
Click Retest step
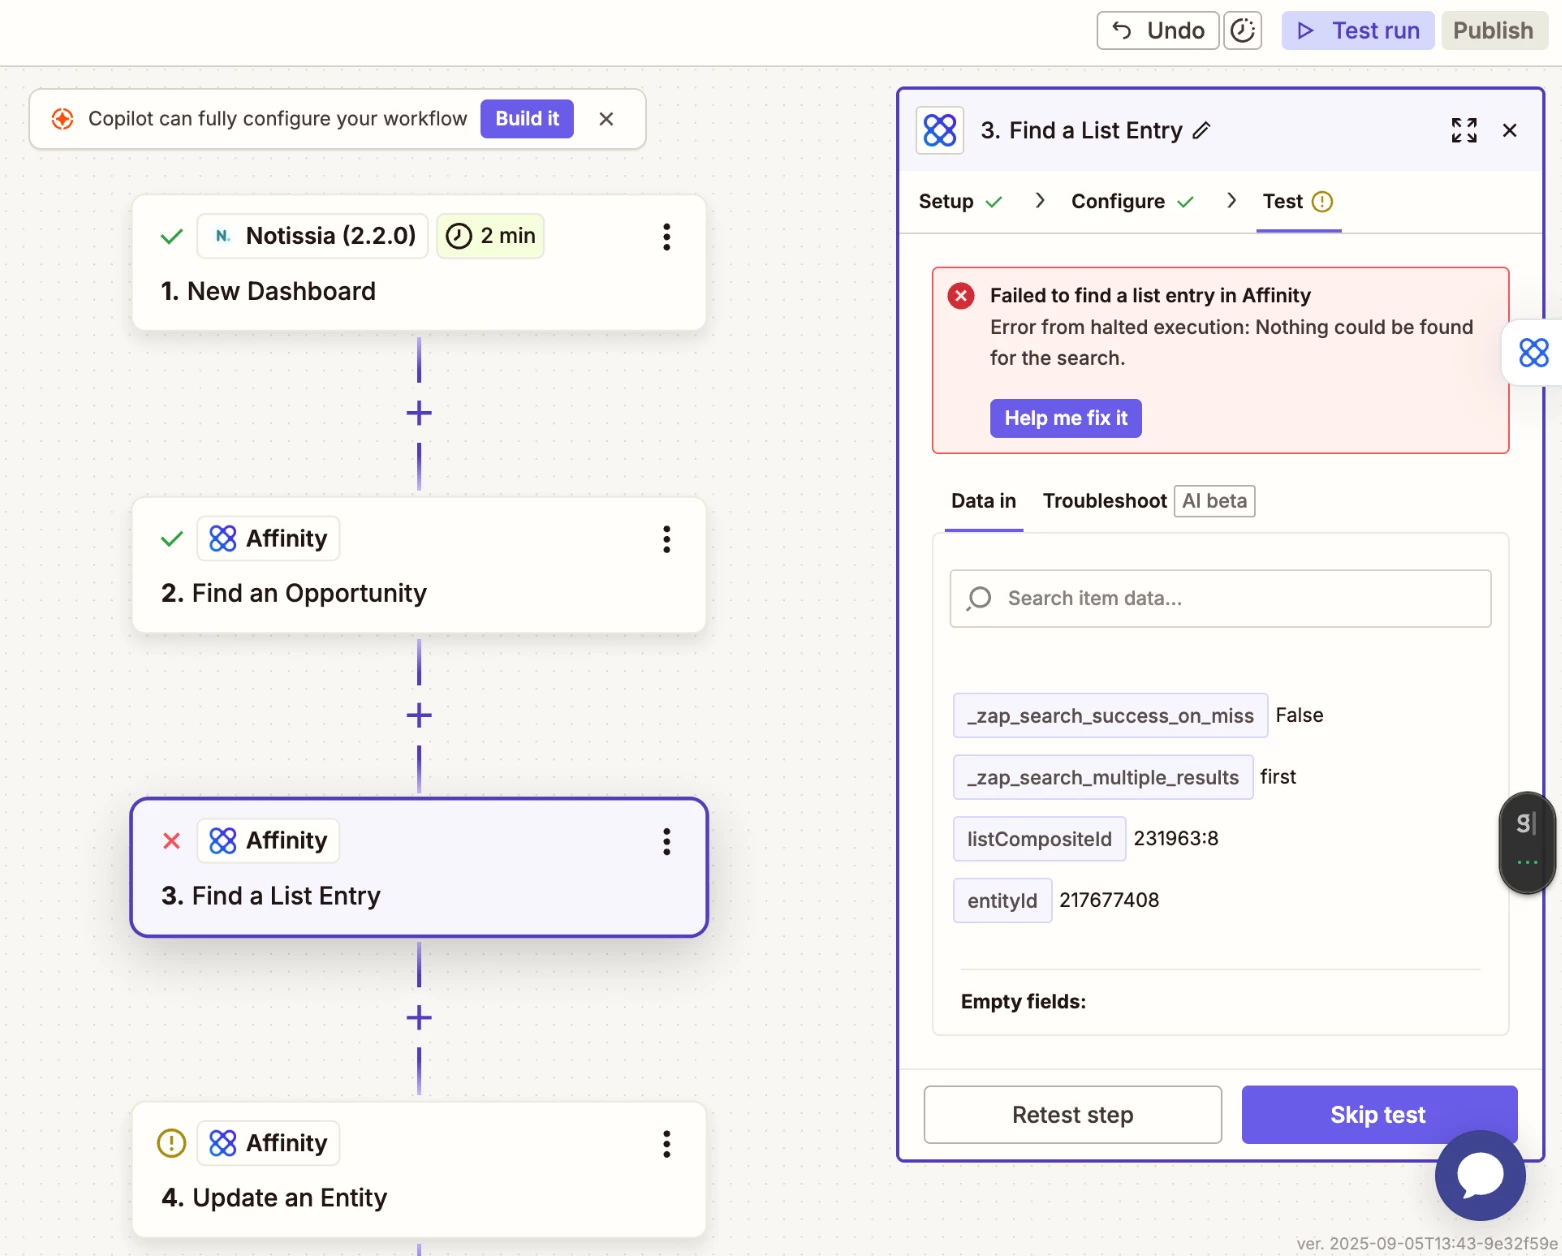[1073, 1115]
